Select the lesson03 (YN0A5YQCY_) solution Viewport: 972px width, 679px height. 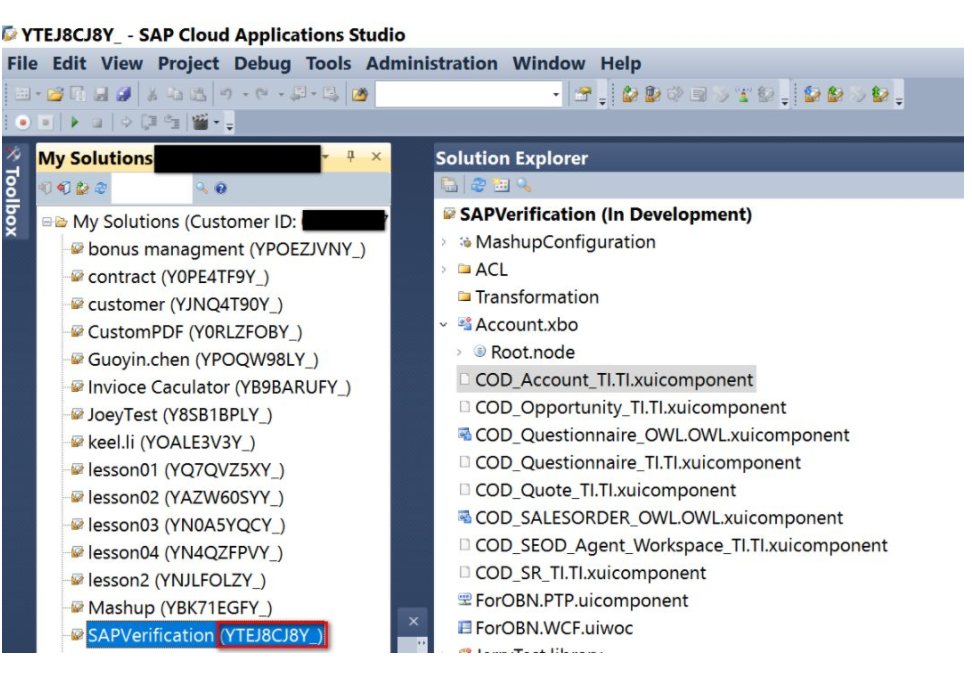pyautogui.click(x=187, y=525)
